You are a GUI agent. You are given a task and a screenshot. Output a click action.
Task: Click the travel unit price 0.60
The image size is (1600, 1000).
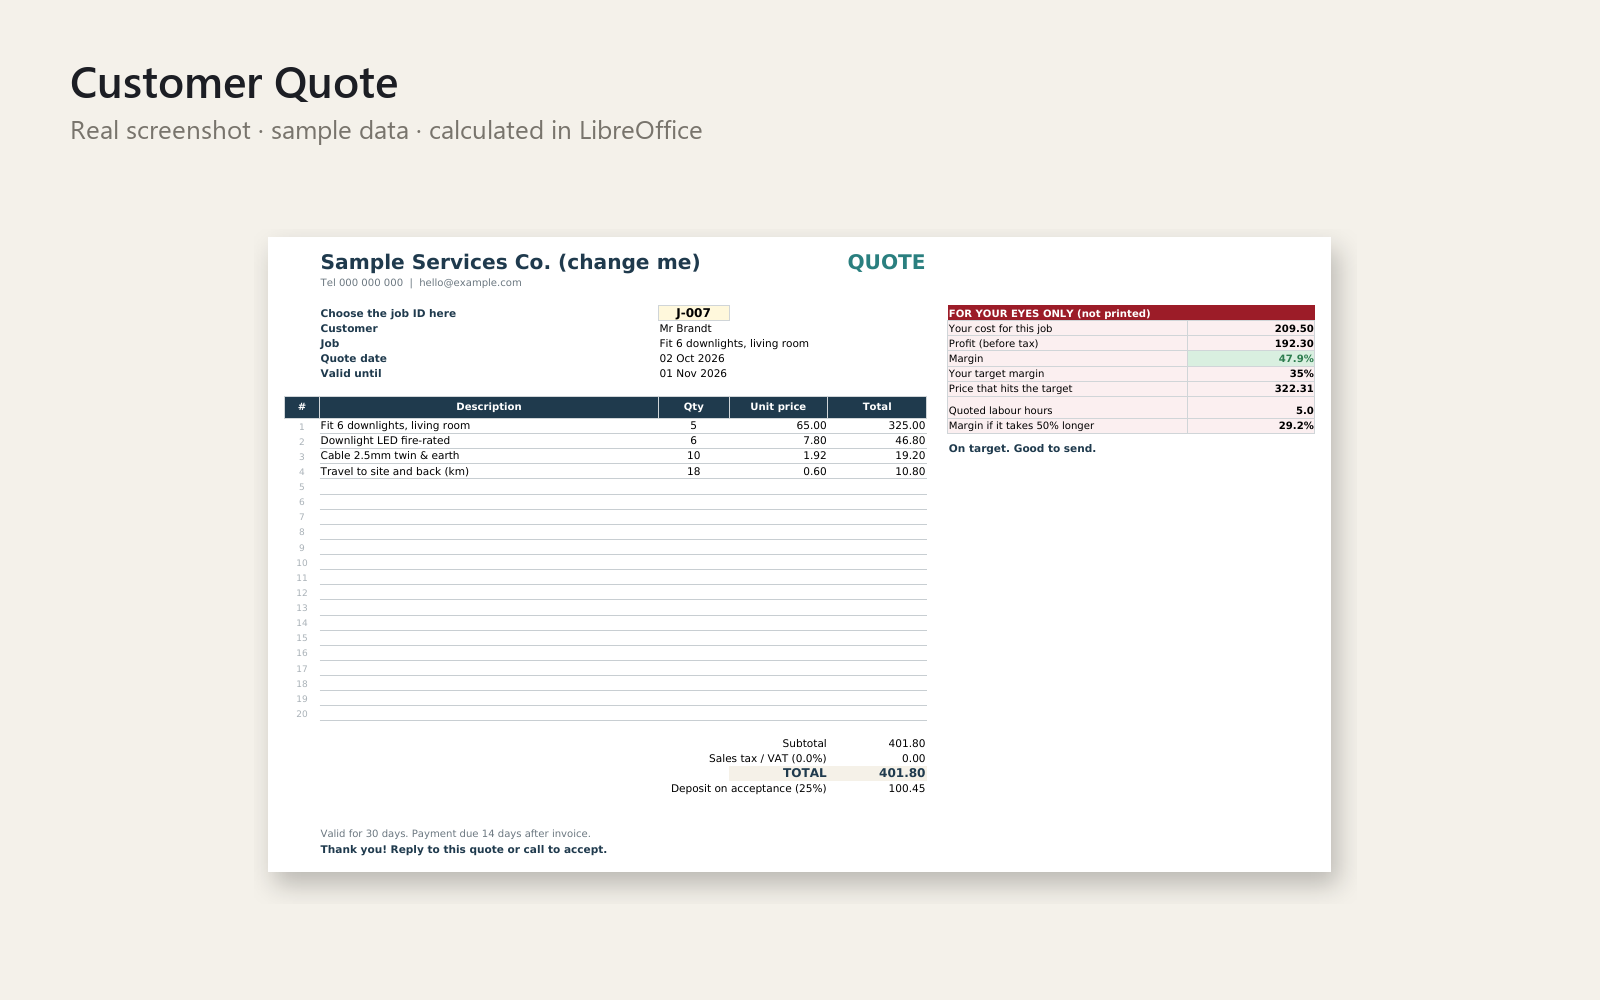815,471
